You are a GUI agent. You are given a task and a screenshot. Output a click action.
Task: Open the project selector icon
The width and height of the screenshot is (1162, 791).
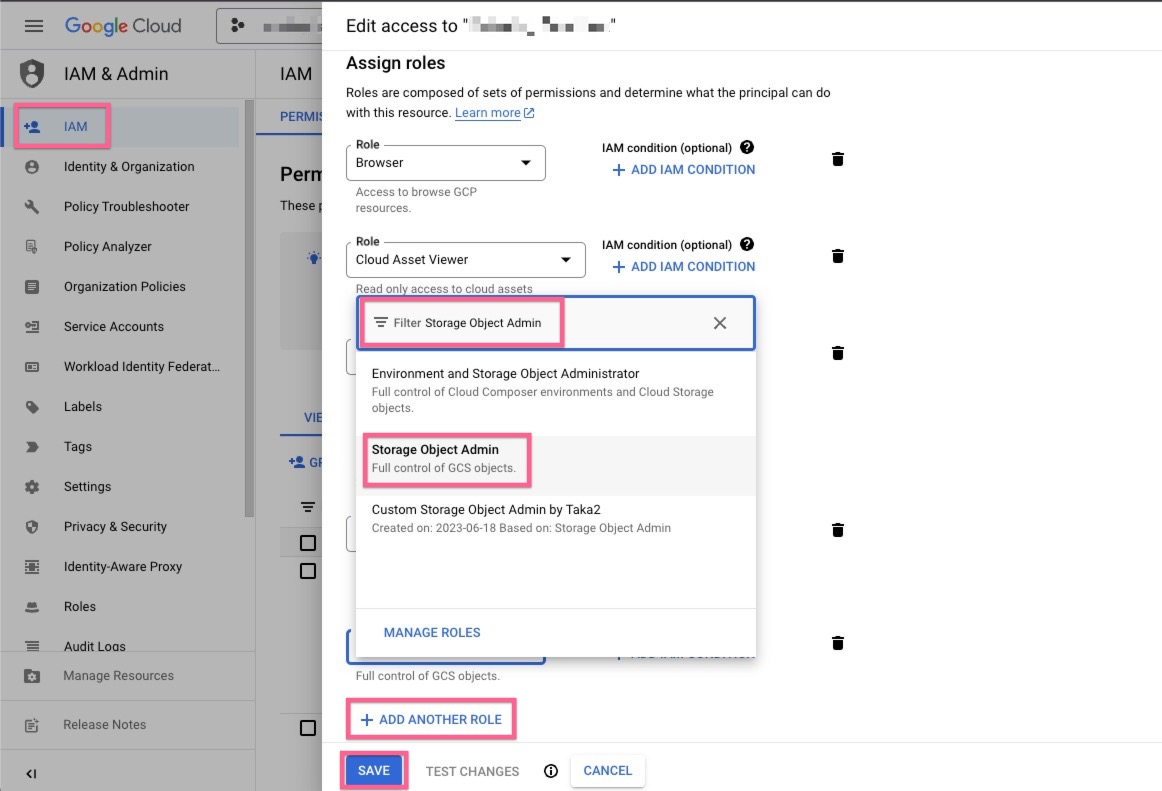pos(238,26)
